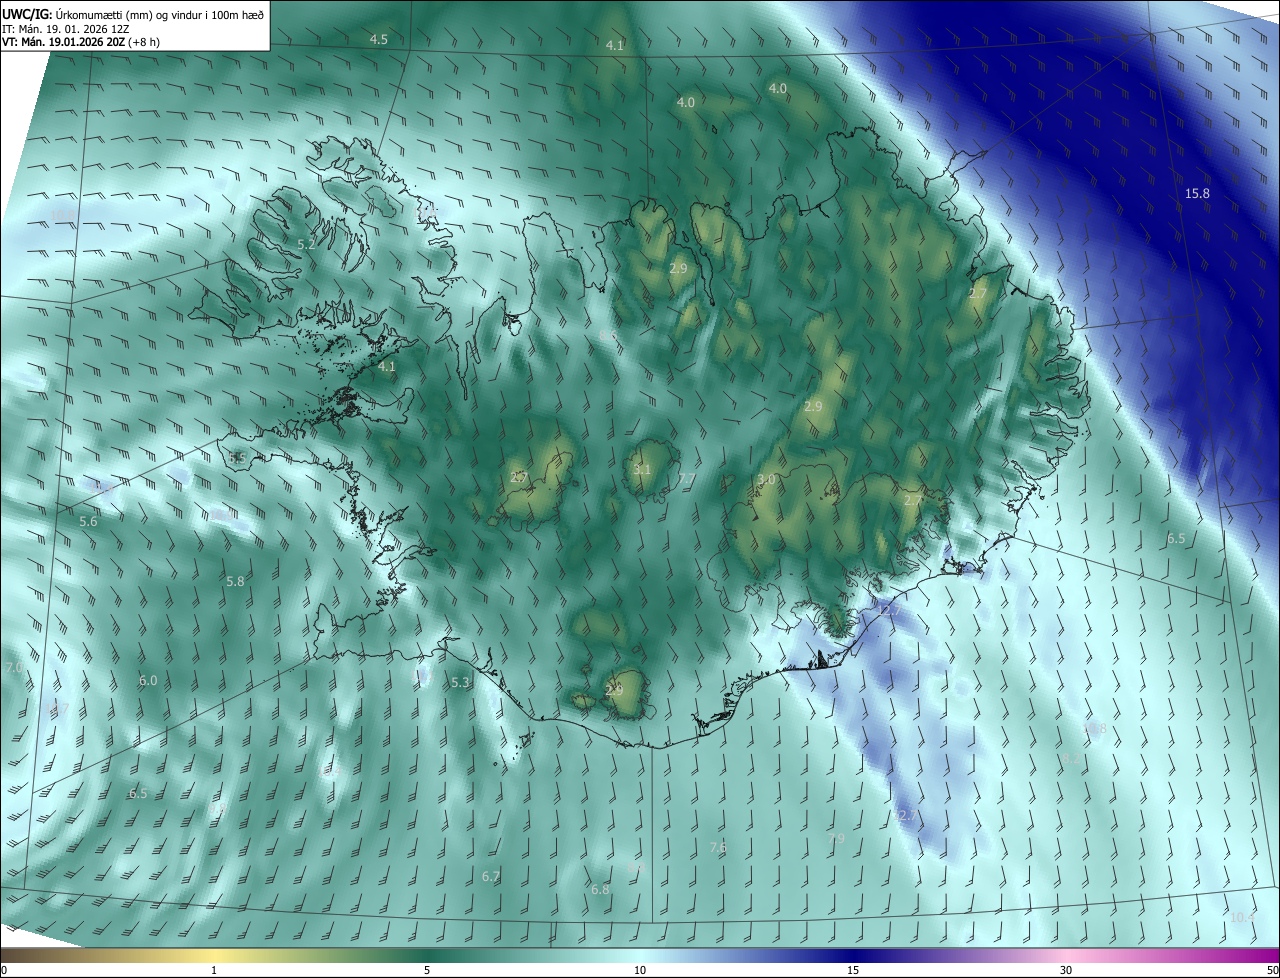
Task: Click the 7.6 value label
Action: click(x=718, y=847)
